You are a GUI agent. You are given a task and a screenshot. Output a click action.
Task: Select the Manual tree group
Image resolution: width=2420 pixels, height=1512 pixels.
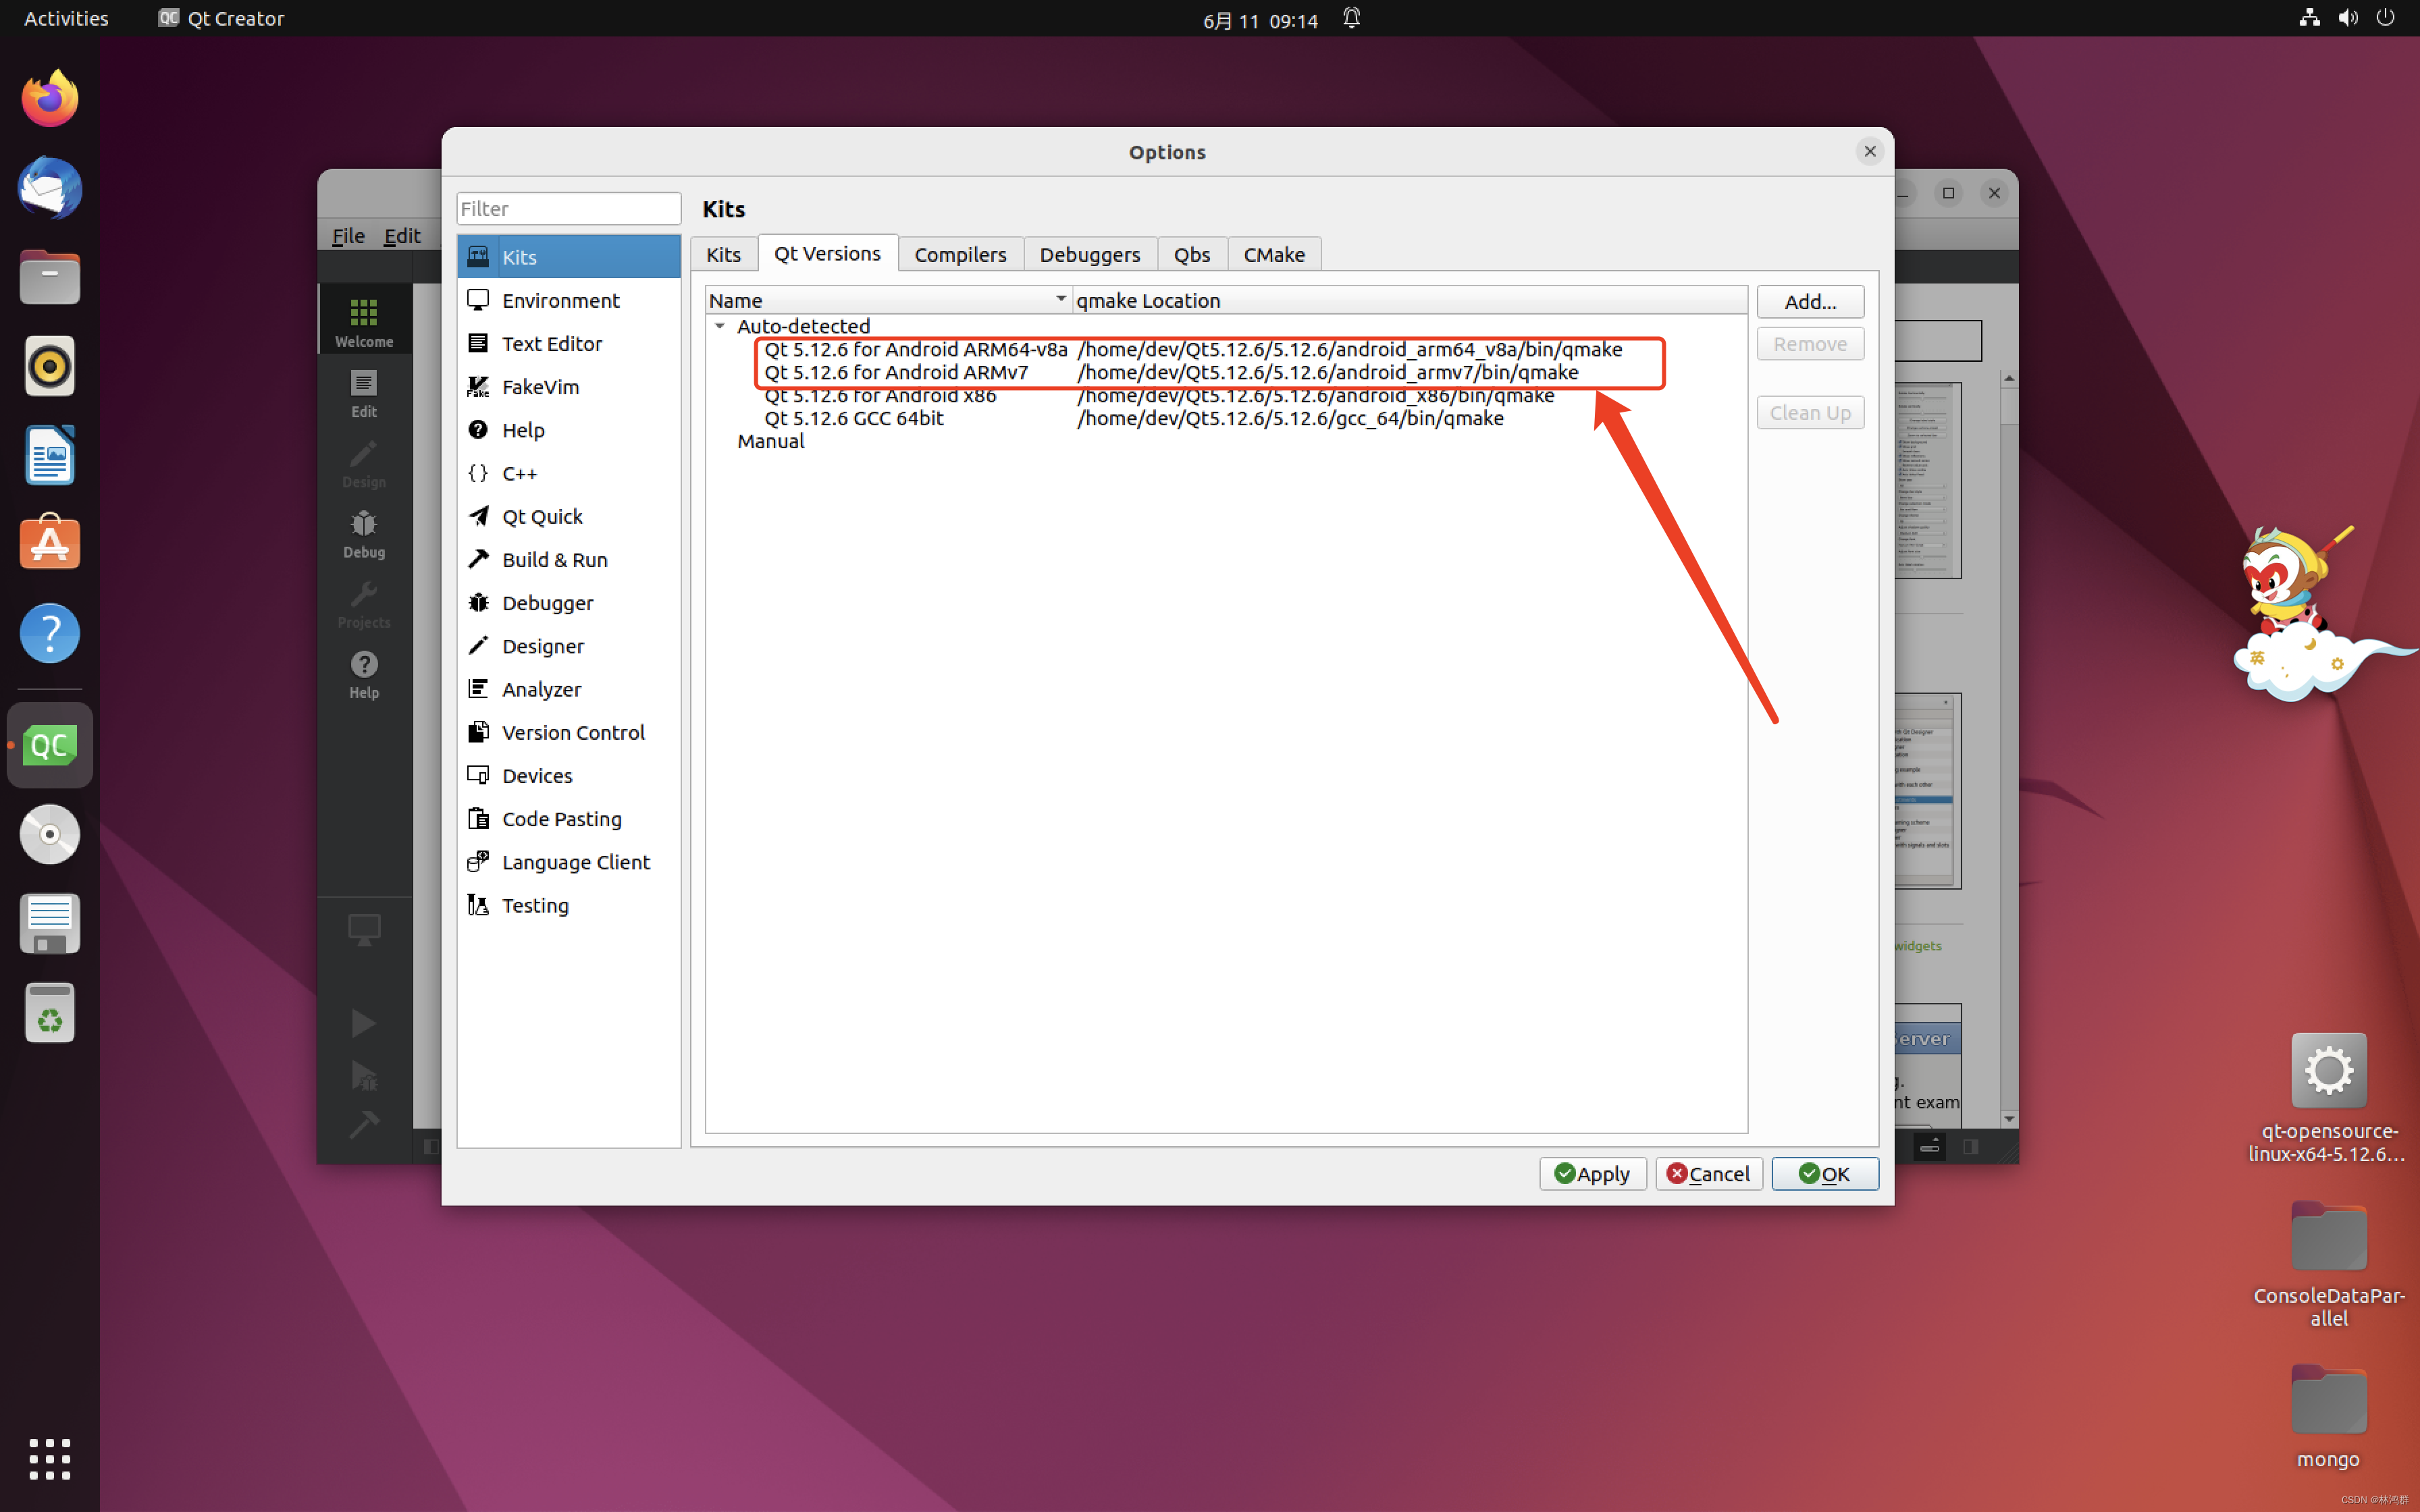770,442
